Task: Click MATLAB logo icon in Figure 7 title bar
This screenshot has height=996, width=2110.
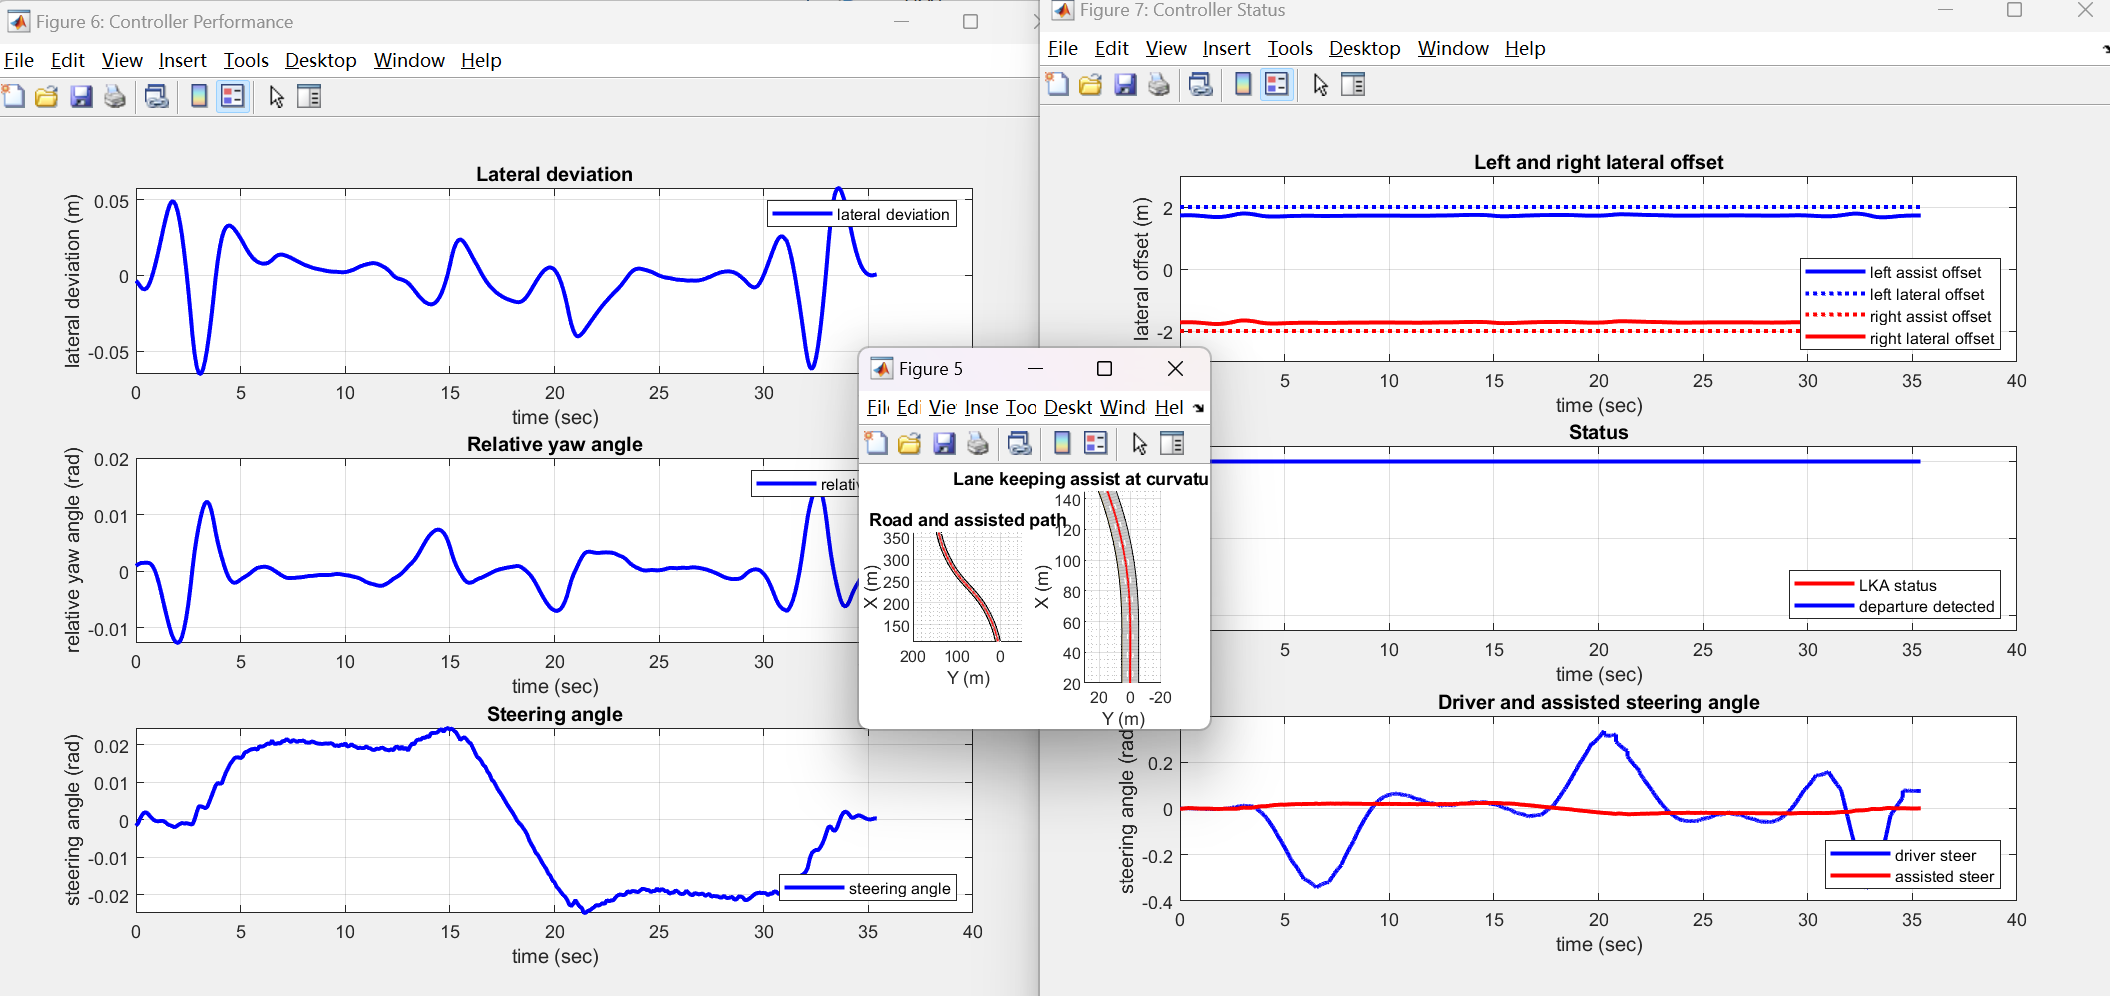Action: coord(1063,10)
